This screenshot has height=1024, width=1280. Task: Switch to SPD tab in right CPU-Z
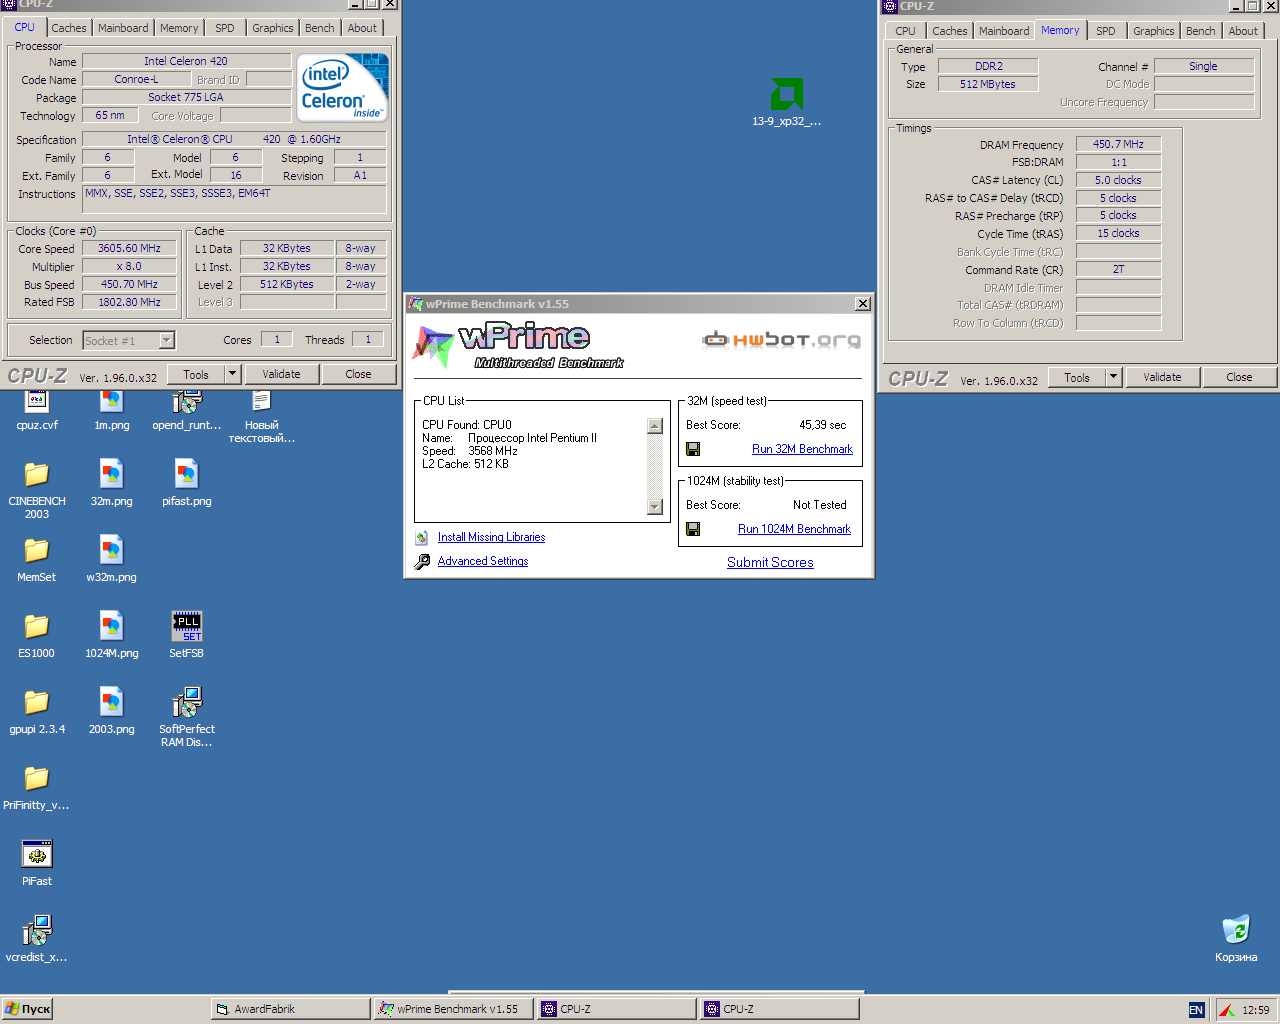[x=1105, y=31]
